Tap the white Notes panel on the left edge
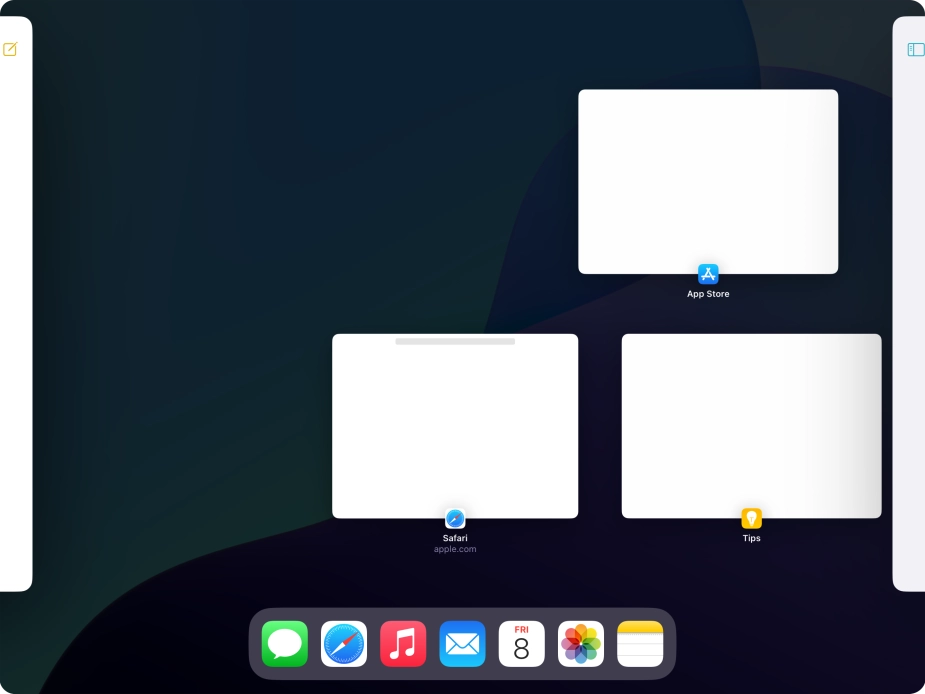 16,300
